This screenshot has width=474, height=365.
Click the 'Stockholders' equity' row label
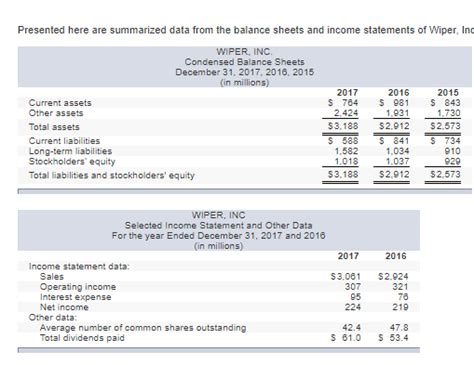[72, 161]
